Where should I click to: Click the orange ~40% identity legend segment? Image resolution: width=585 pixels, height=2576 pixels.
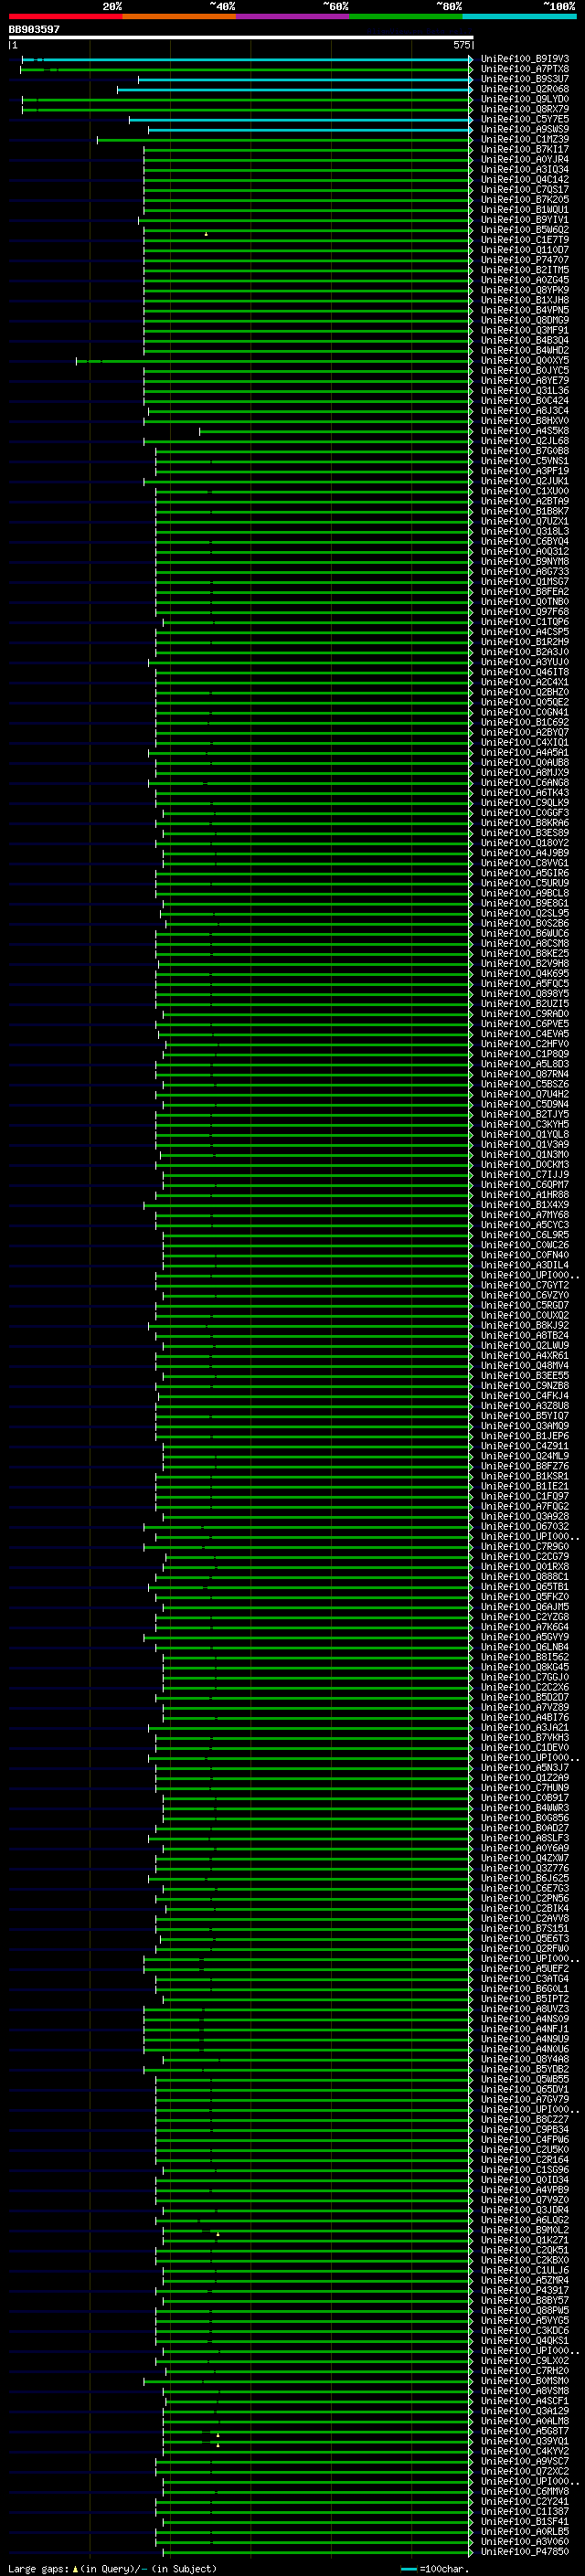tap(179, 16)
